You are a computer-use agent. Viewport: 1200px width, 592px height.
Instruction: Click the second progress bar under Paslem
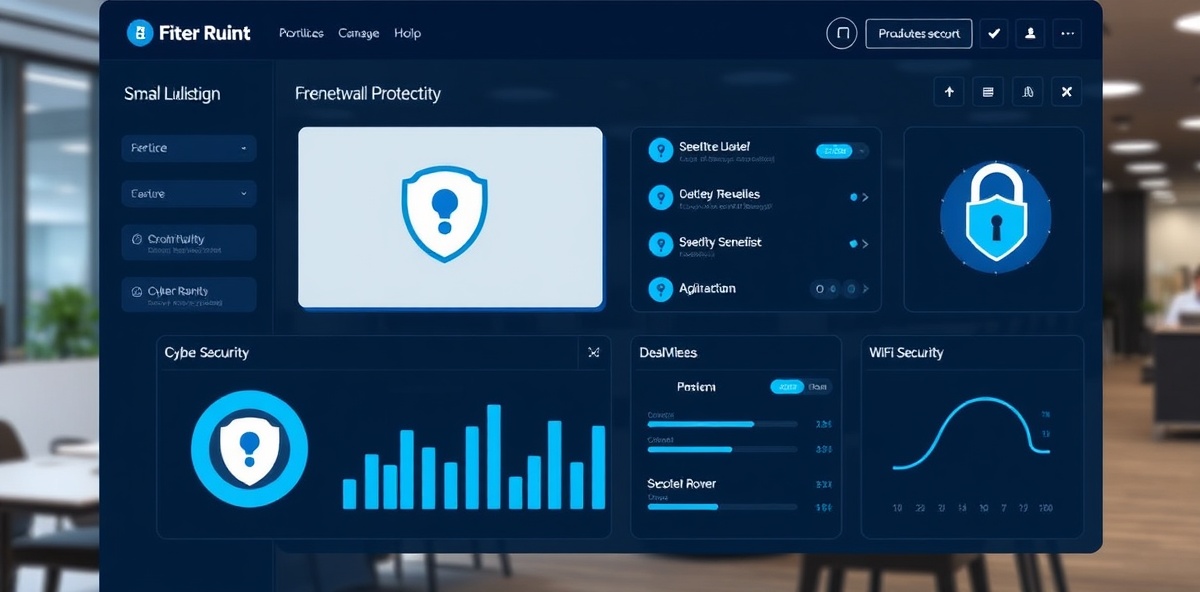click(x=722, y=449)
